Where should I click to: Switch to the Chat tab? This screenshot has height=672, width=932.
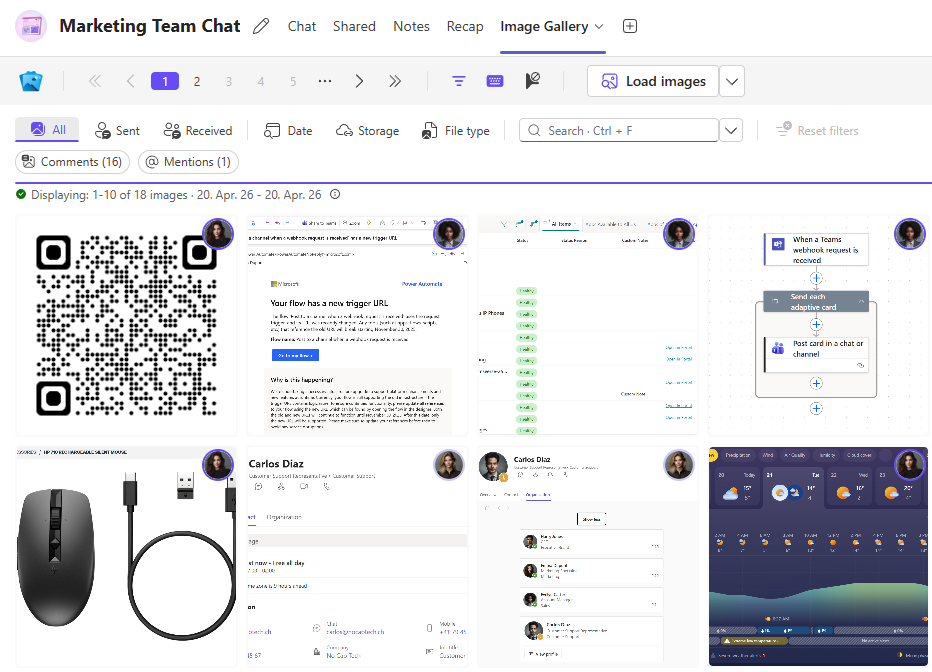tap(302, 26)
